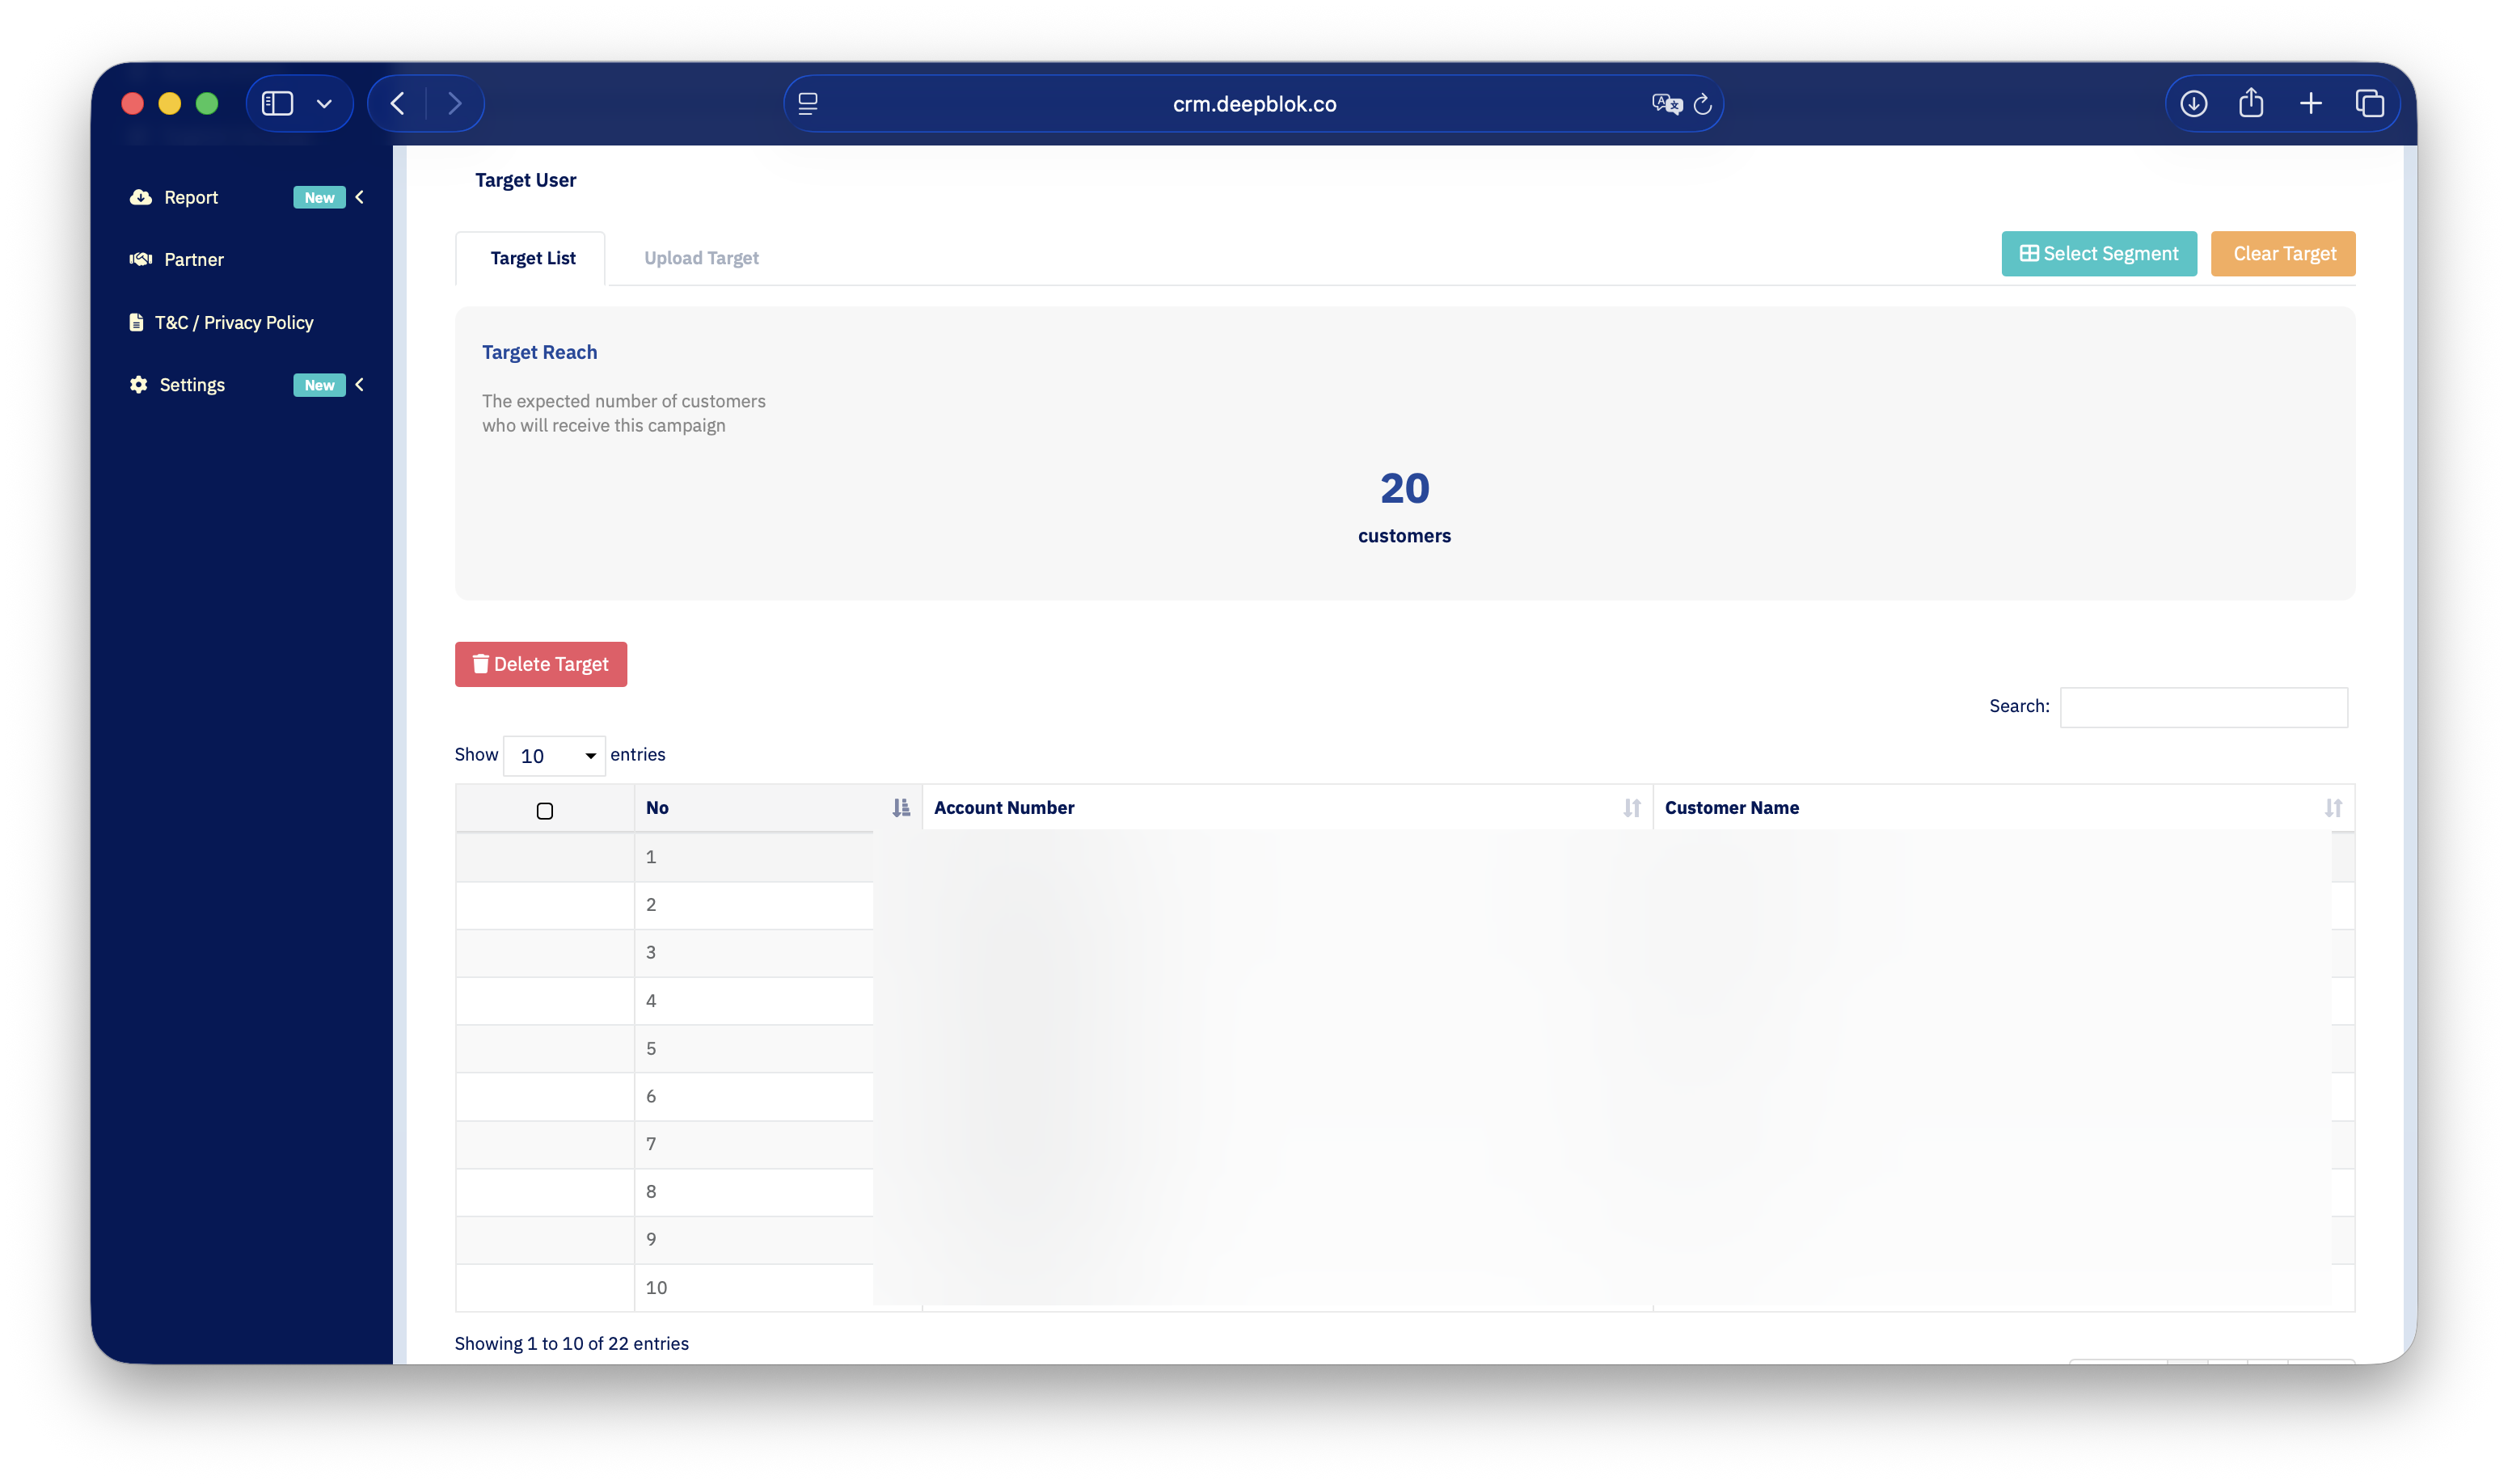Click the crm.deepblok.co address bar
The image size is (2508, 1484).
point(1254,103)
